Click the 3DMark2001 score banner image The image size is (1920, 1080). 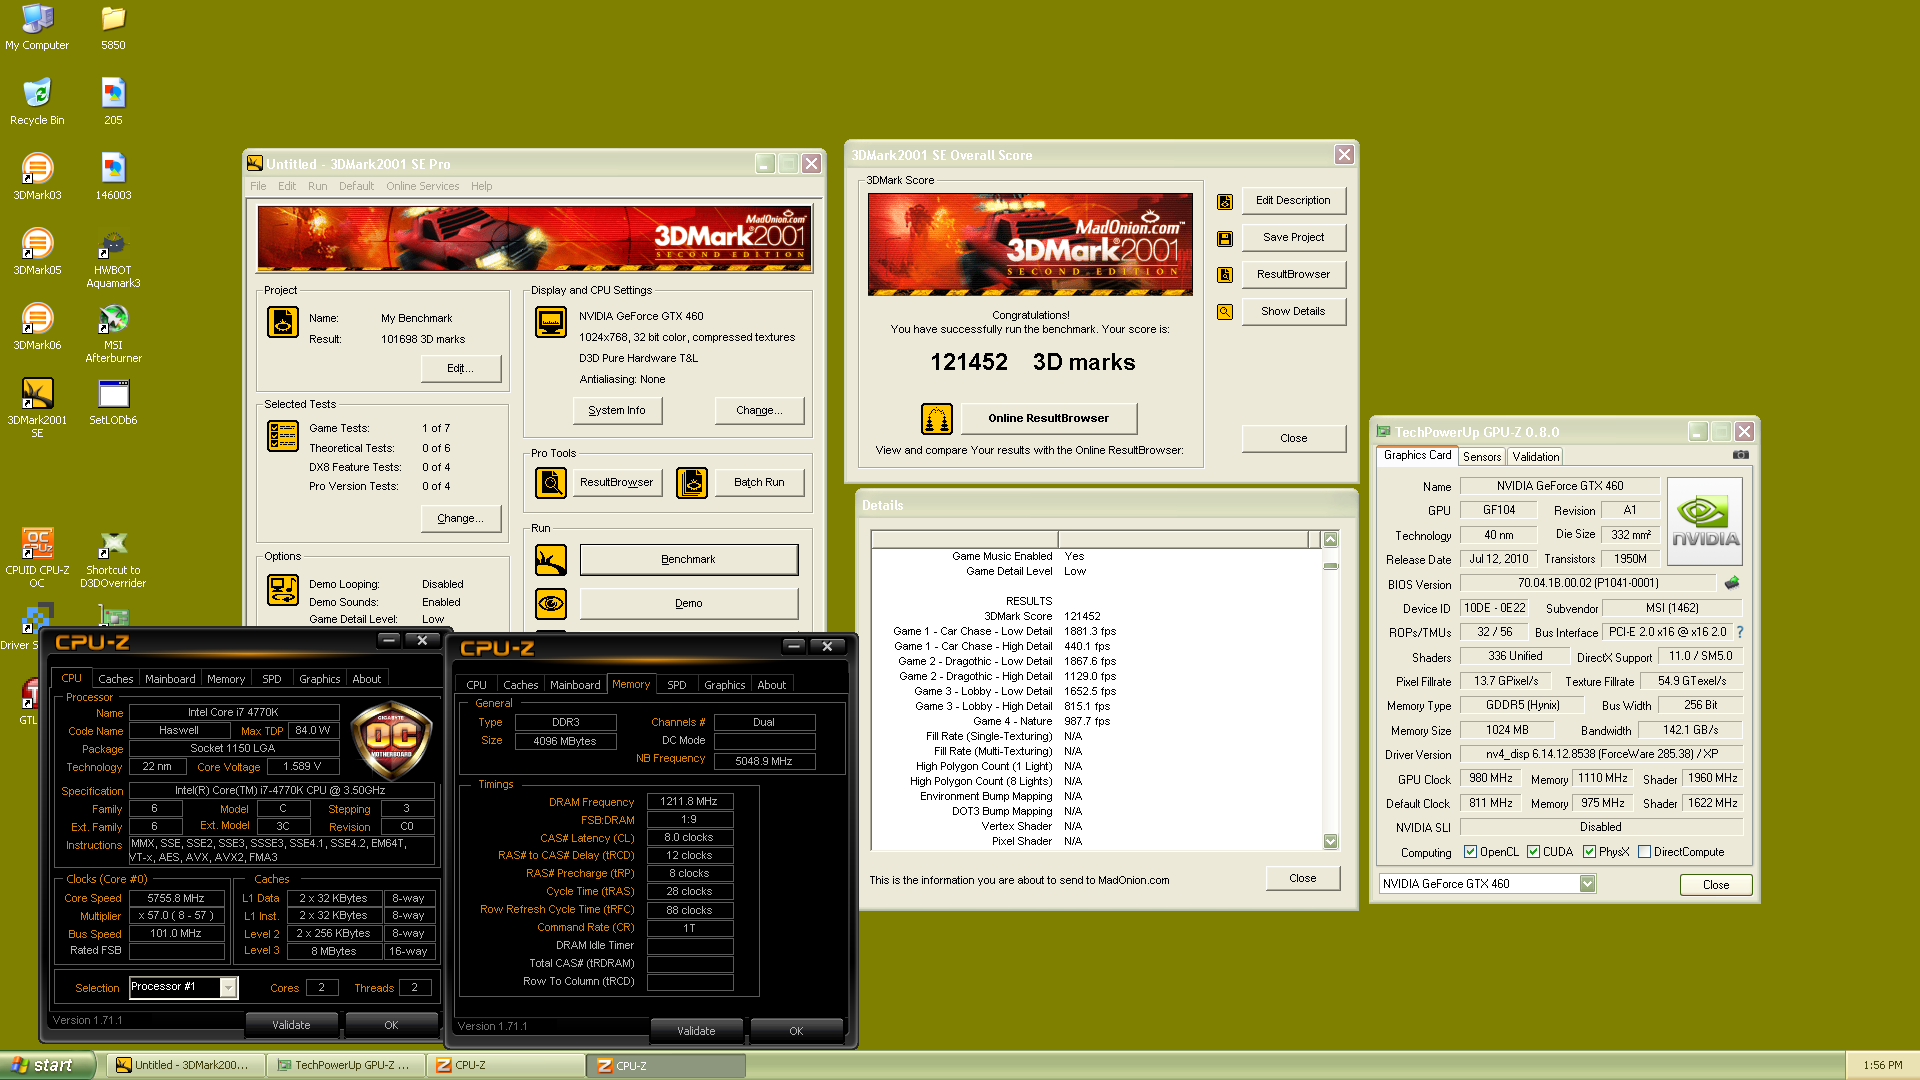pyautogui.click(x=1030, y=244)
